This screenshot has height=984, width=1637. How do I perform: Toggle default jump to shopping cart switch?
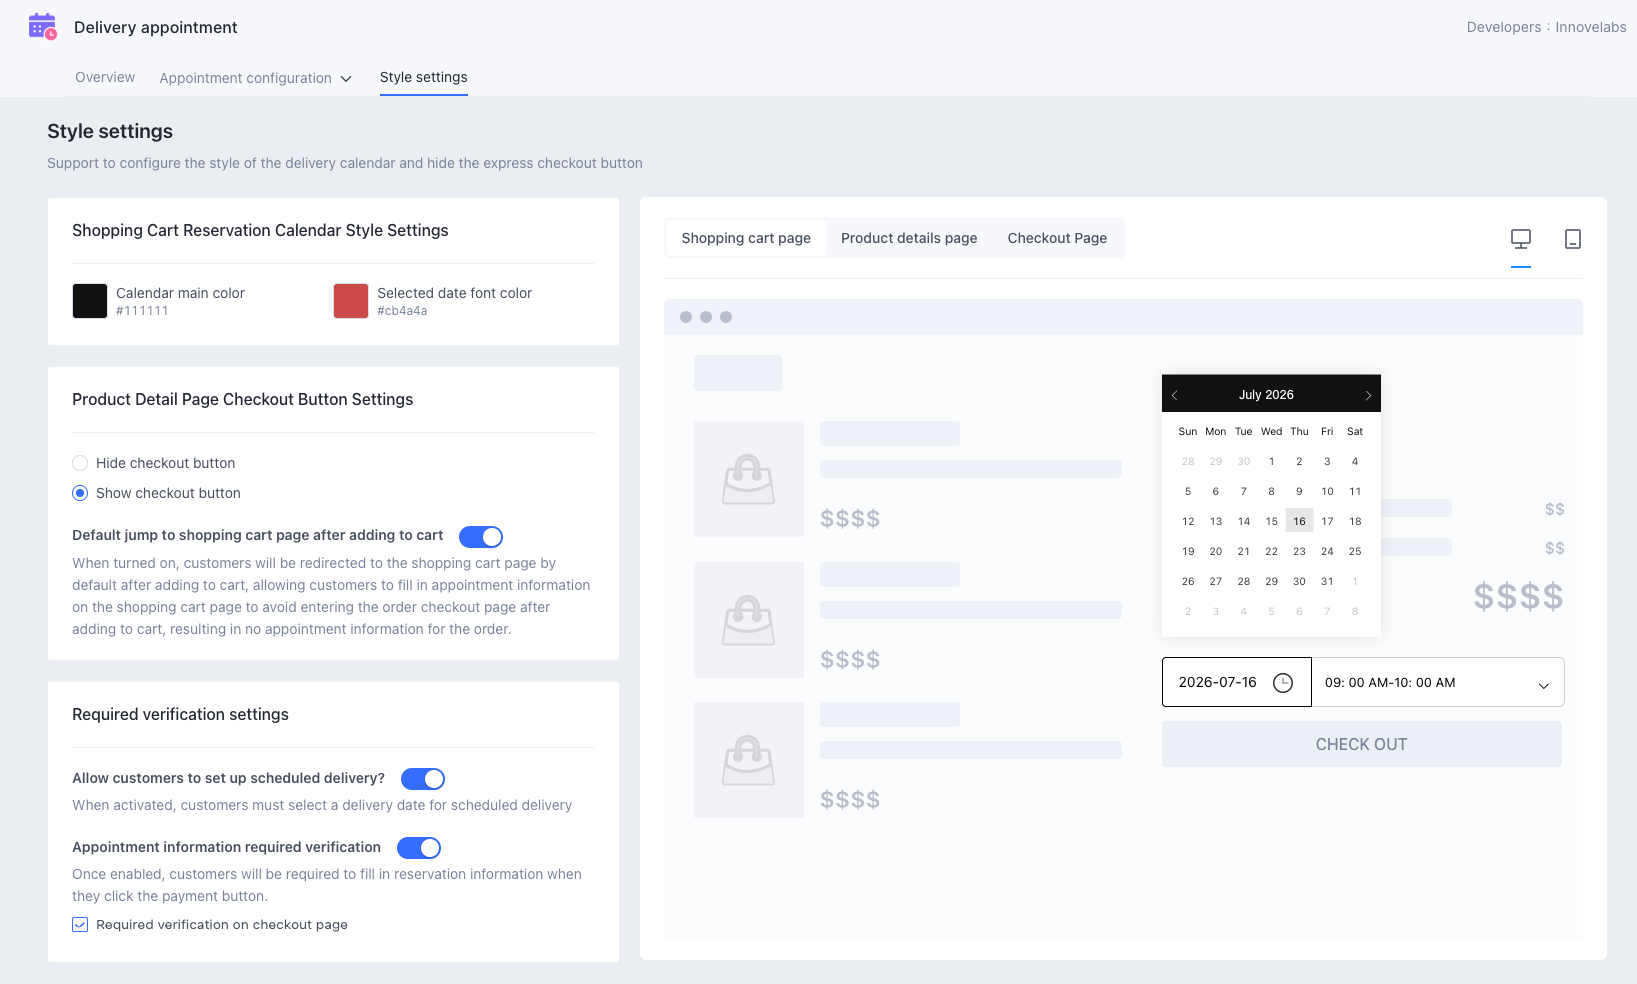click(481, 537)
